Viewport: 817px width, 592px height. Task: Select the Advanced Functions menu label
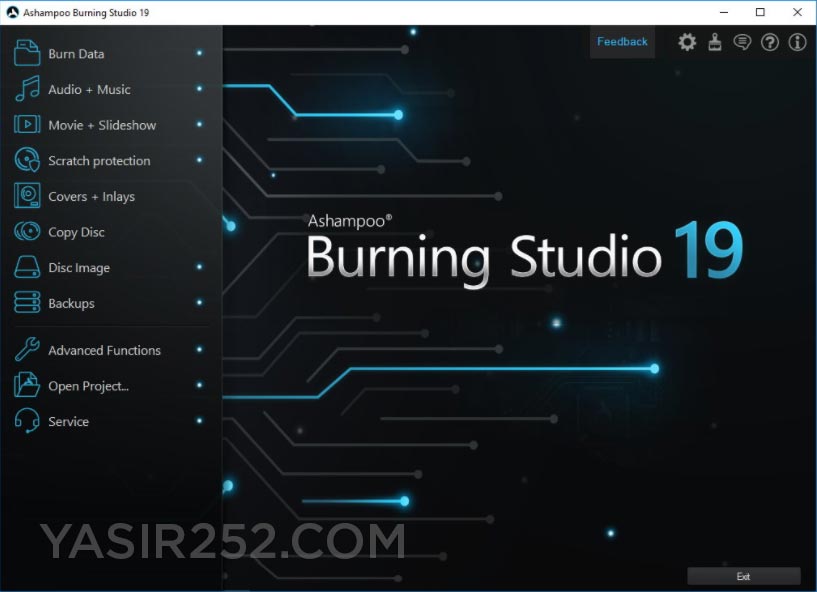point(104,350)
